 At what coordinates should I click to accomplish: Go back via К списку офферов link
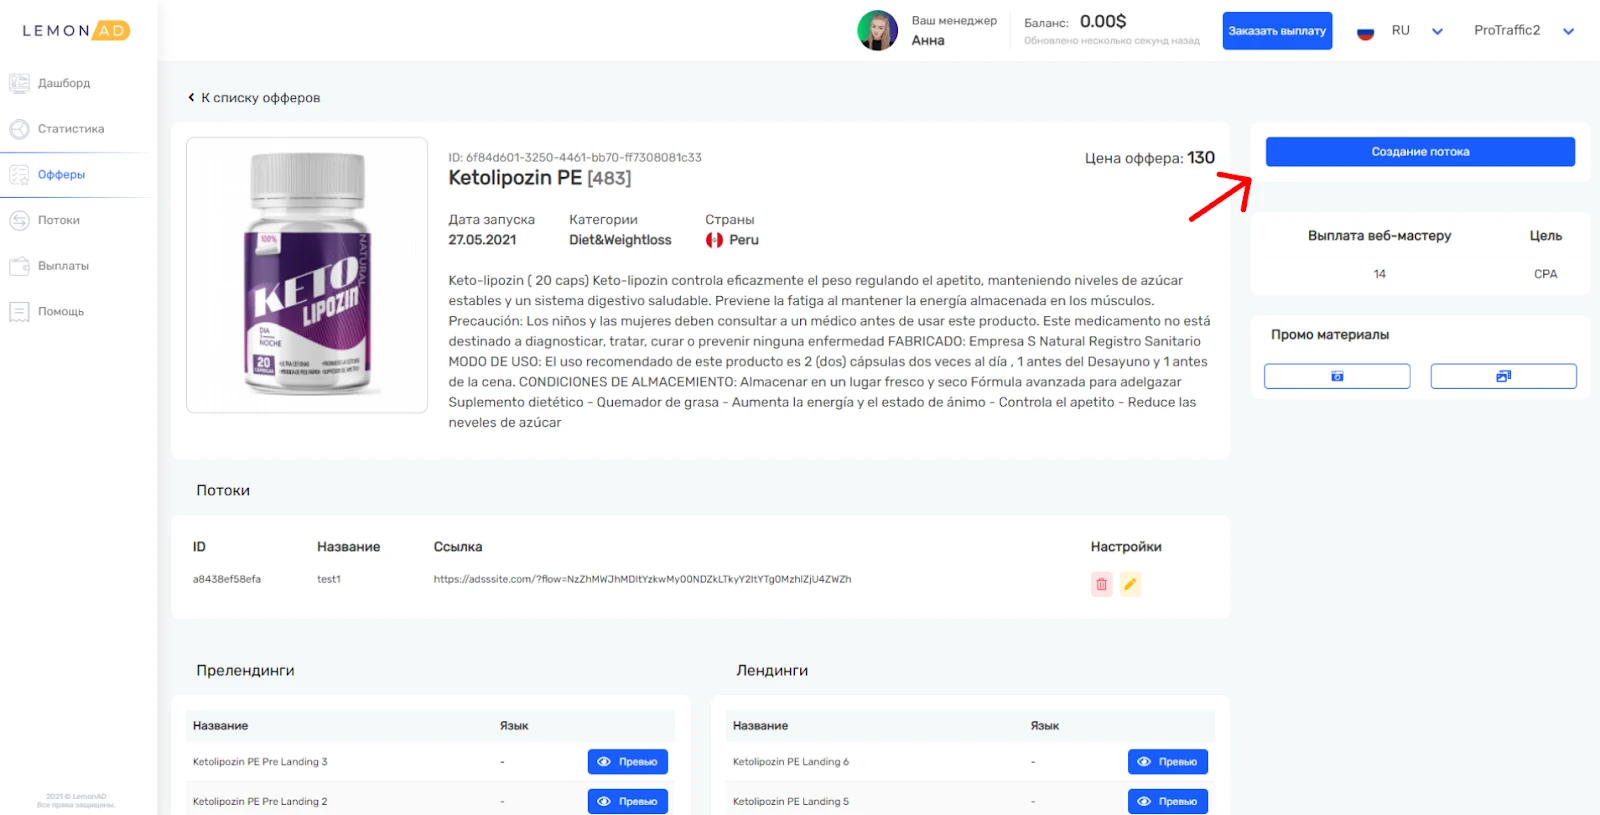pyautogui.click(x=254, y=98)
